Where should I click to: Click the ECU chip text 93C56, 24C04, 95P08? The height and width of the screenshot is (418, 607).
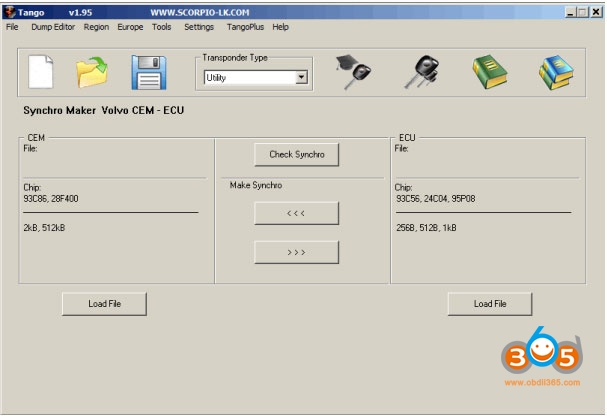[436, 199]
